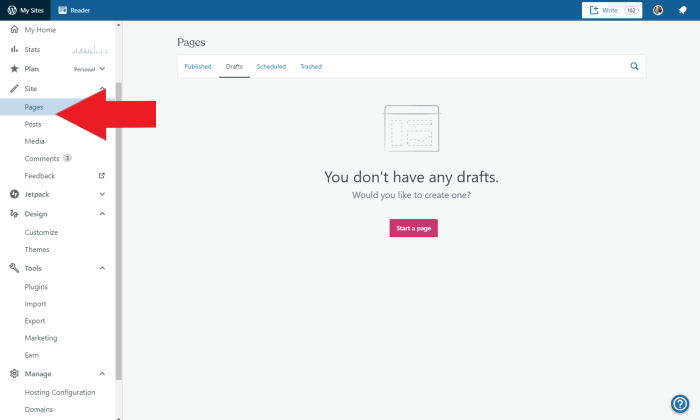Click the Plan star icon

pyautogui.click(x=14, y=69)
